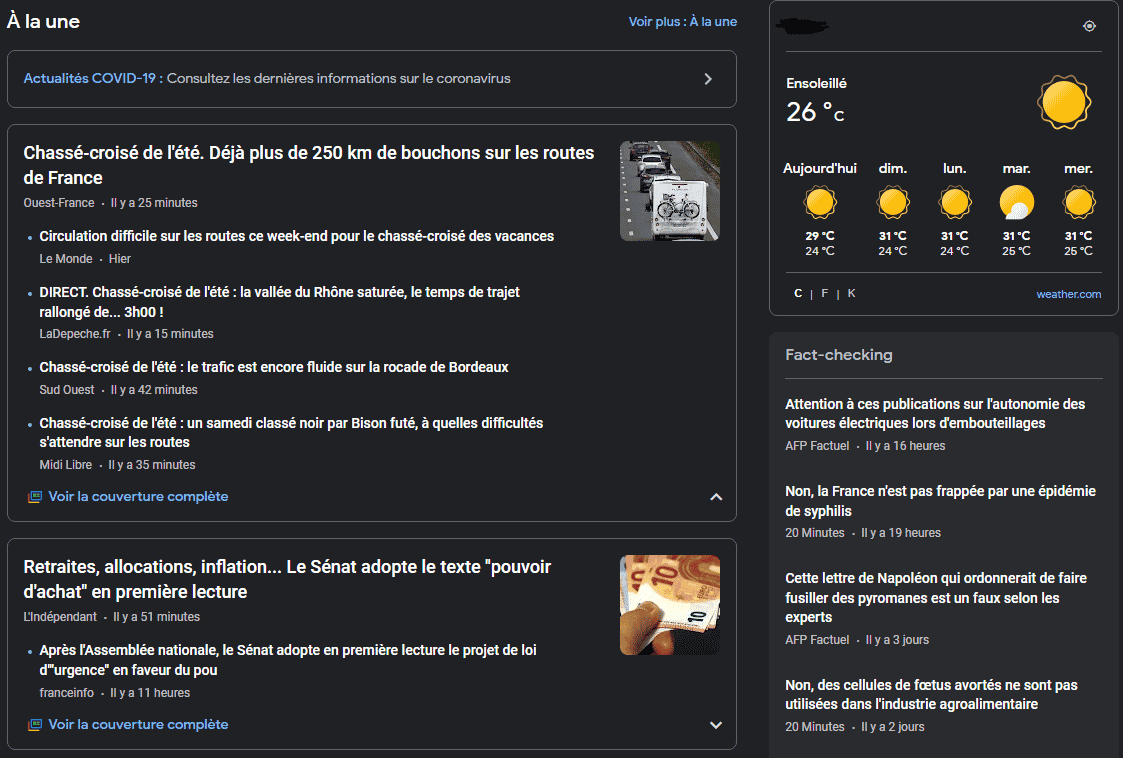Open the 'À la une' section heading
This screenshot has height=758, width=1123.
44,21
